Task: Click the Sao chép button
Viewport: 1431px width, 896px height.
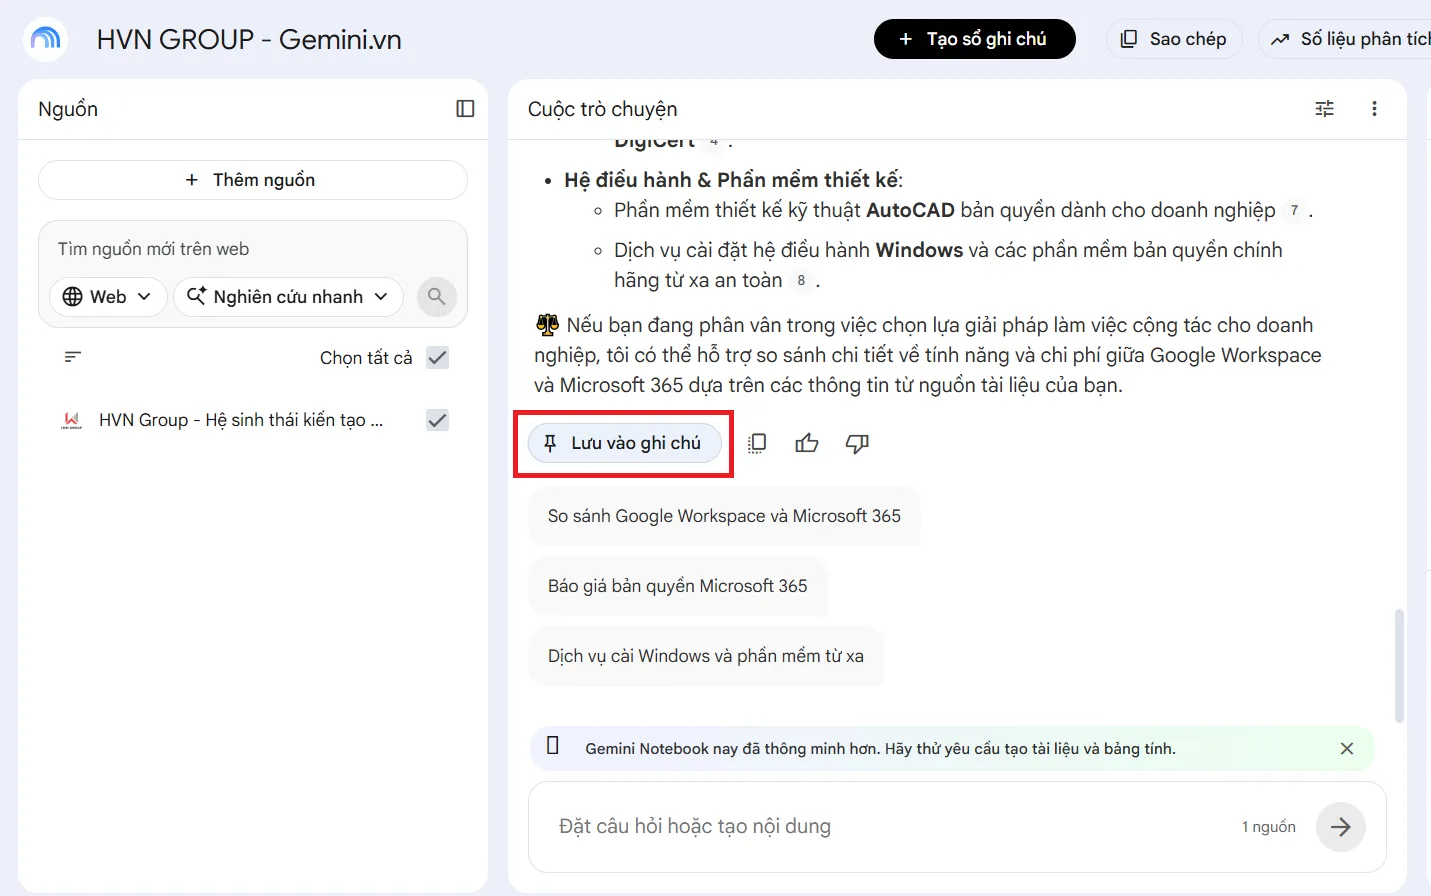Action: [x=1174, y=39]
